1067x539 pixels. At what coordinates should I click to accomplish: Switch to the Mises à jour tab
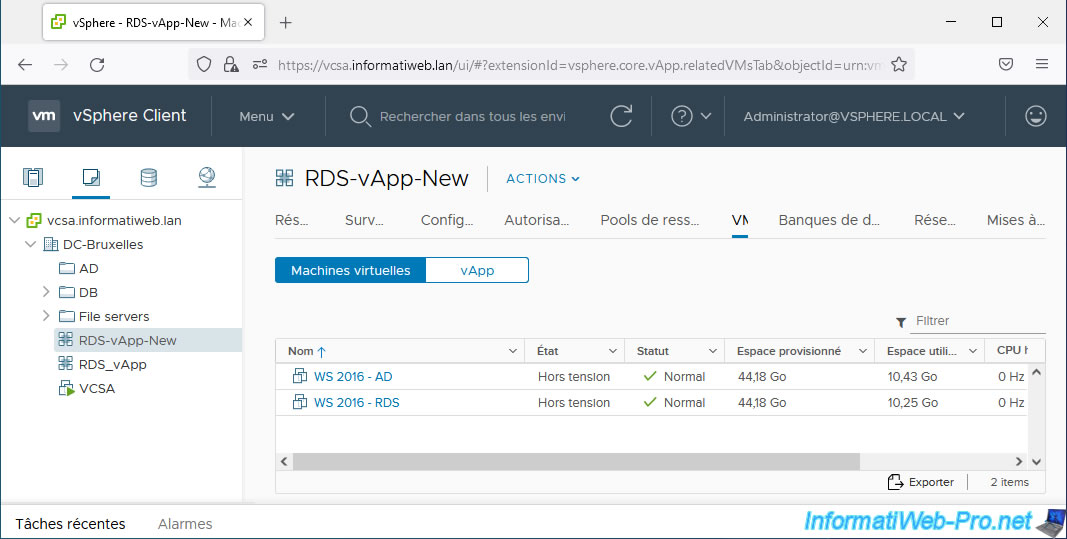tap(1015, 220)
